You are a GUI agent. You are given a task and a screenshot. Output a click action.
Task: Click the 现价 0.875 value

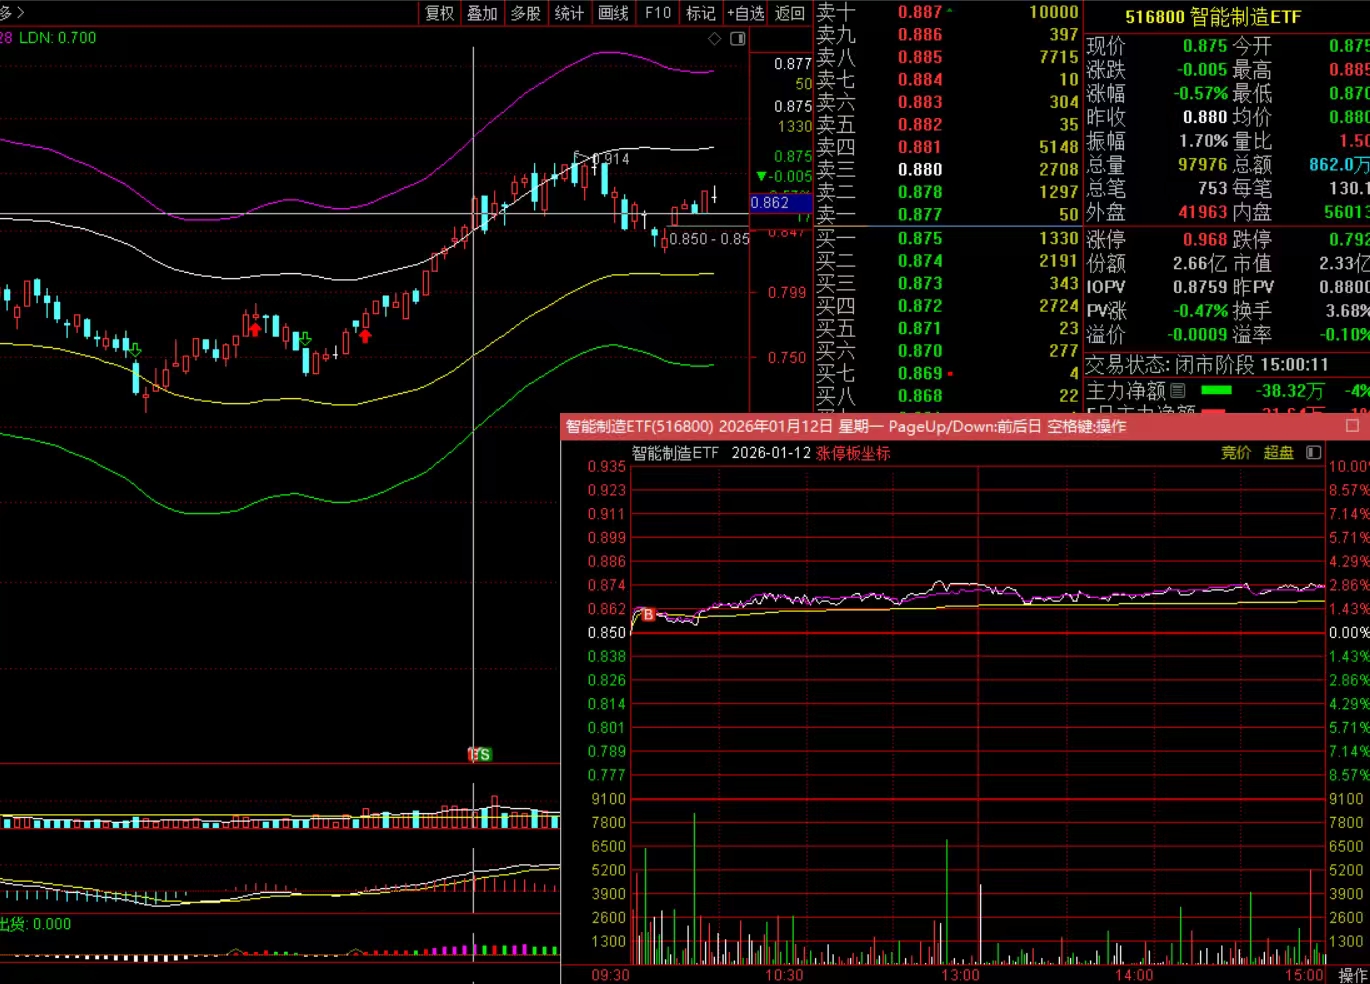point(1204,46)
